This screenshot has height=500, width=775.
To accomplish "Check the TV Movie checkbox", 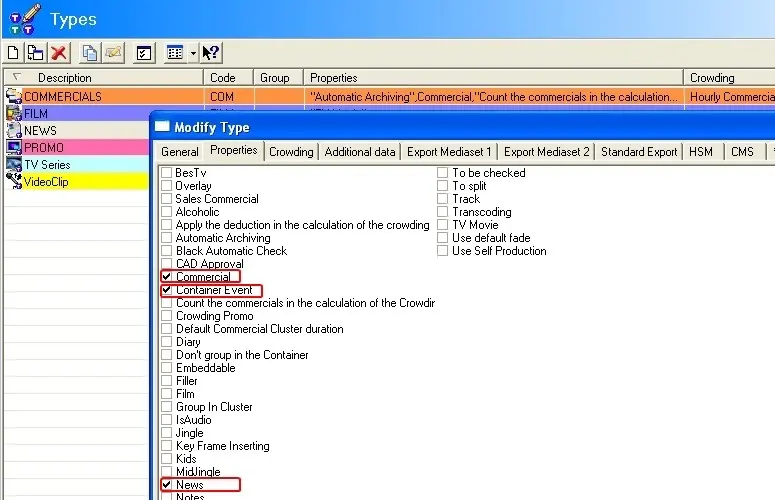I will pyautogui.click(x=444, y=225).
